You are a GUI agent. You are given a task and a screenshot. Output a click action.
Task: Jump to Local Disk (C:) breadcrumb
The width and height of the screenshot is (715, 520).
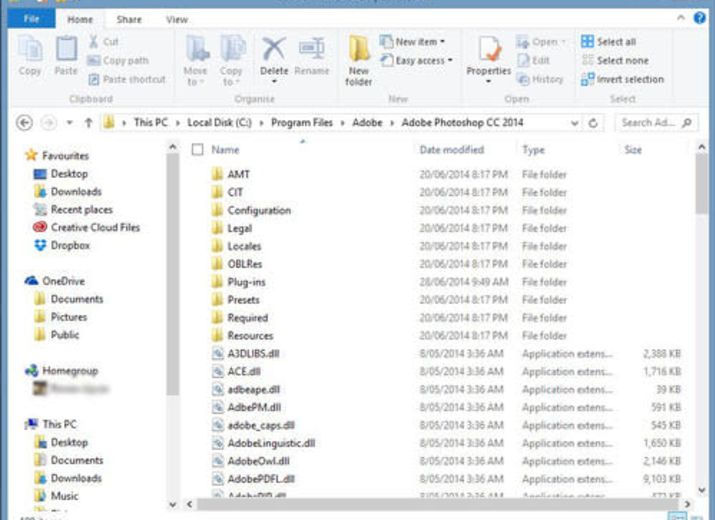pyautogui.click(x=219, y=123)
